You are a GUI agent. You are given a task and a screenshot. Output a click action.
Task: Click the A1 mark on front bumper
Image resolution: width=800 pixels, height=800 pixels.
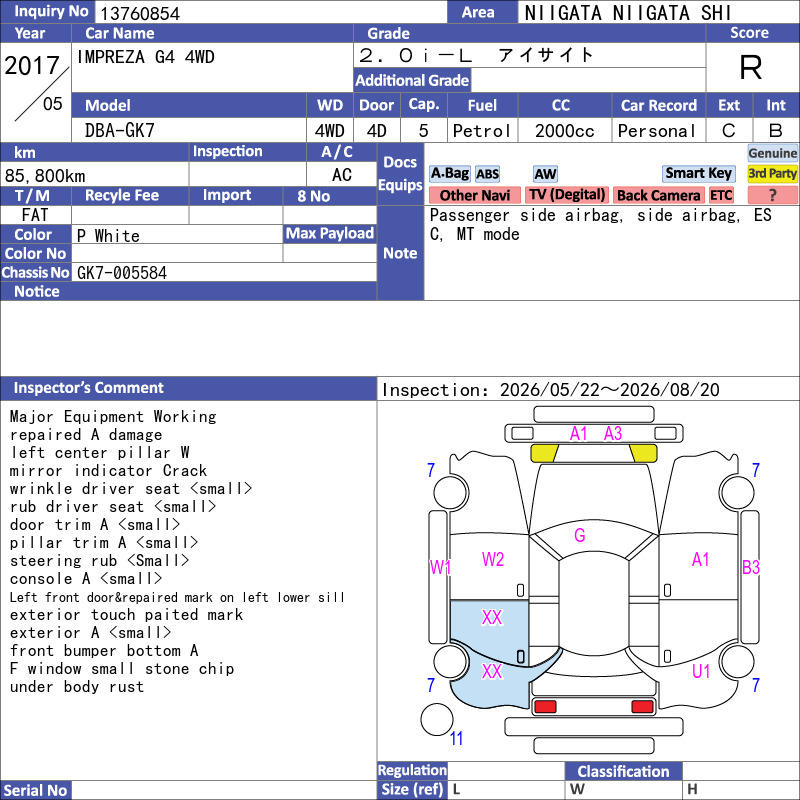[579, 434]
